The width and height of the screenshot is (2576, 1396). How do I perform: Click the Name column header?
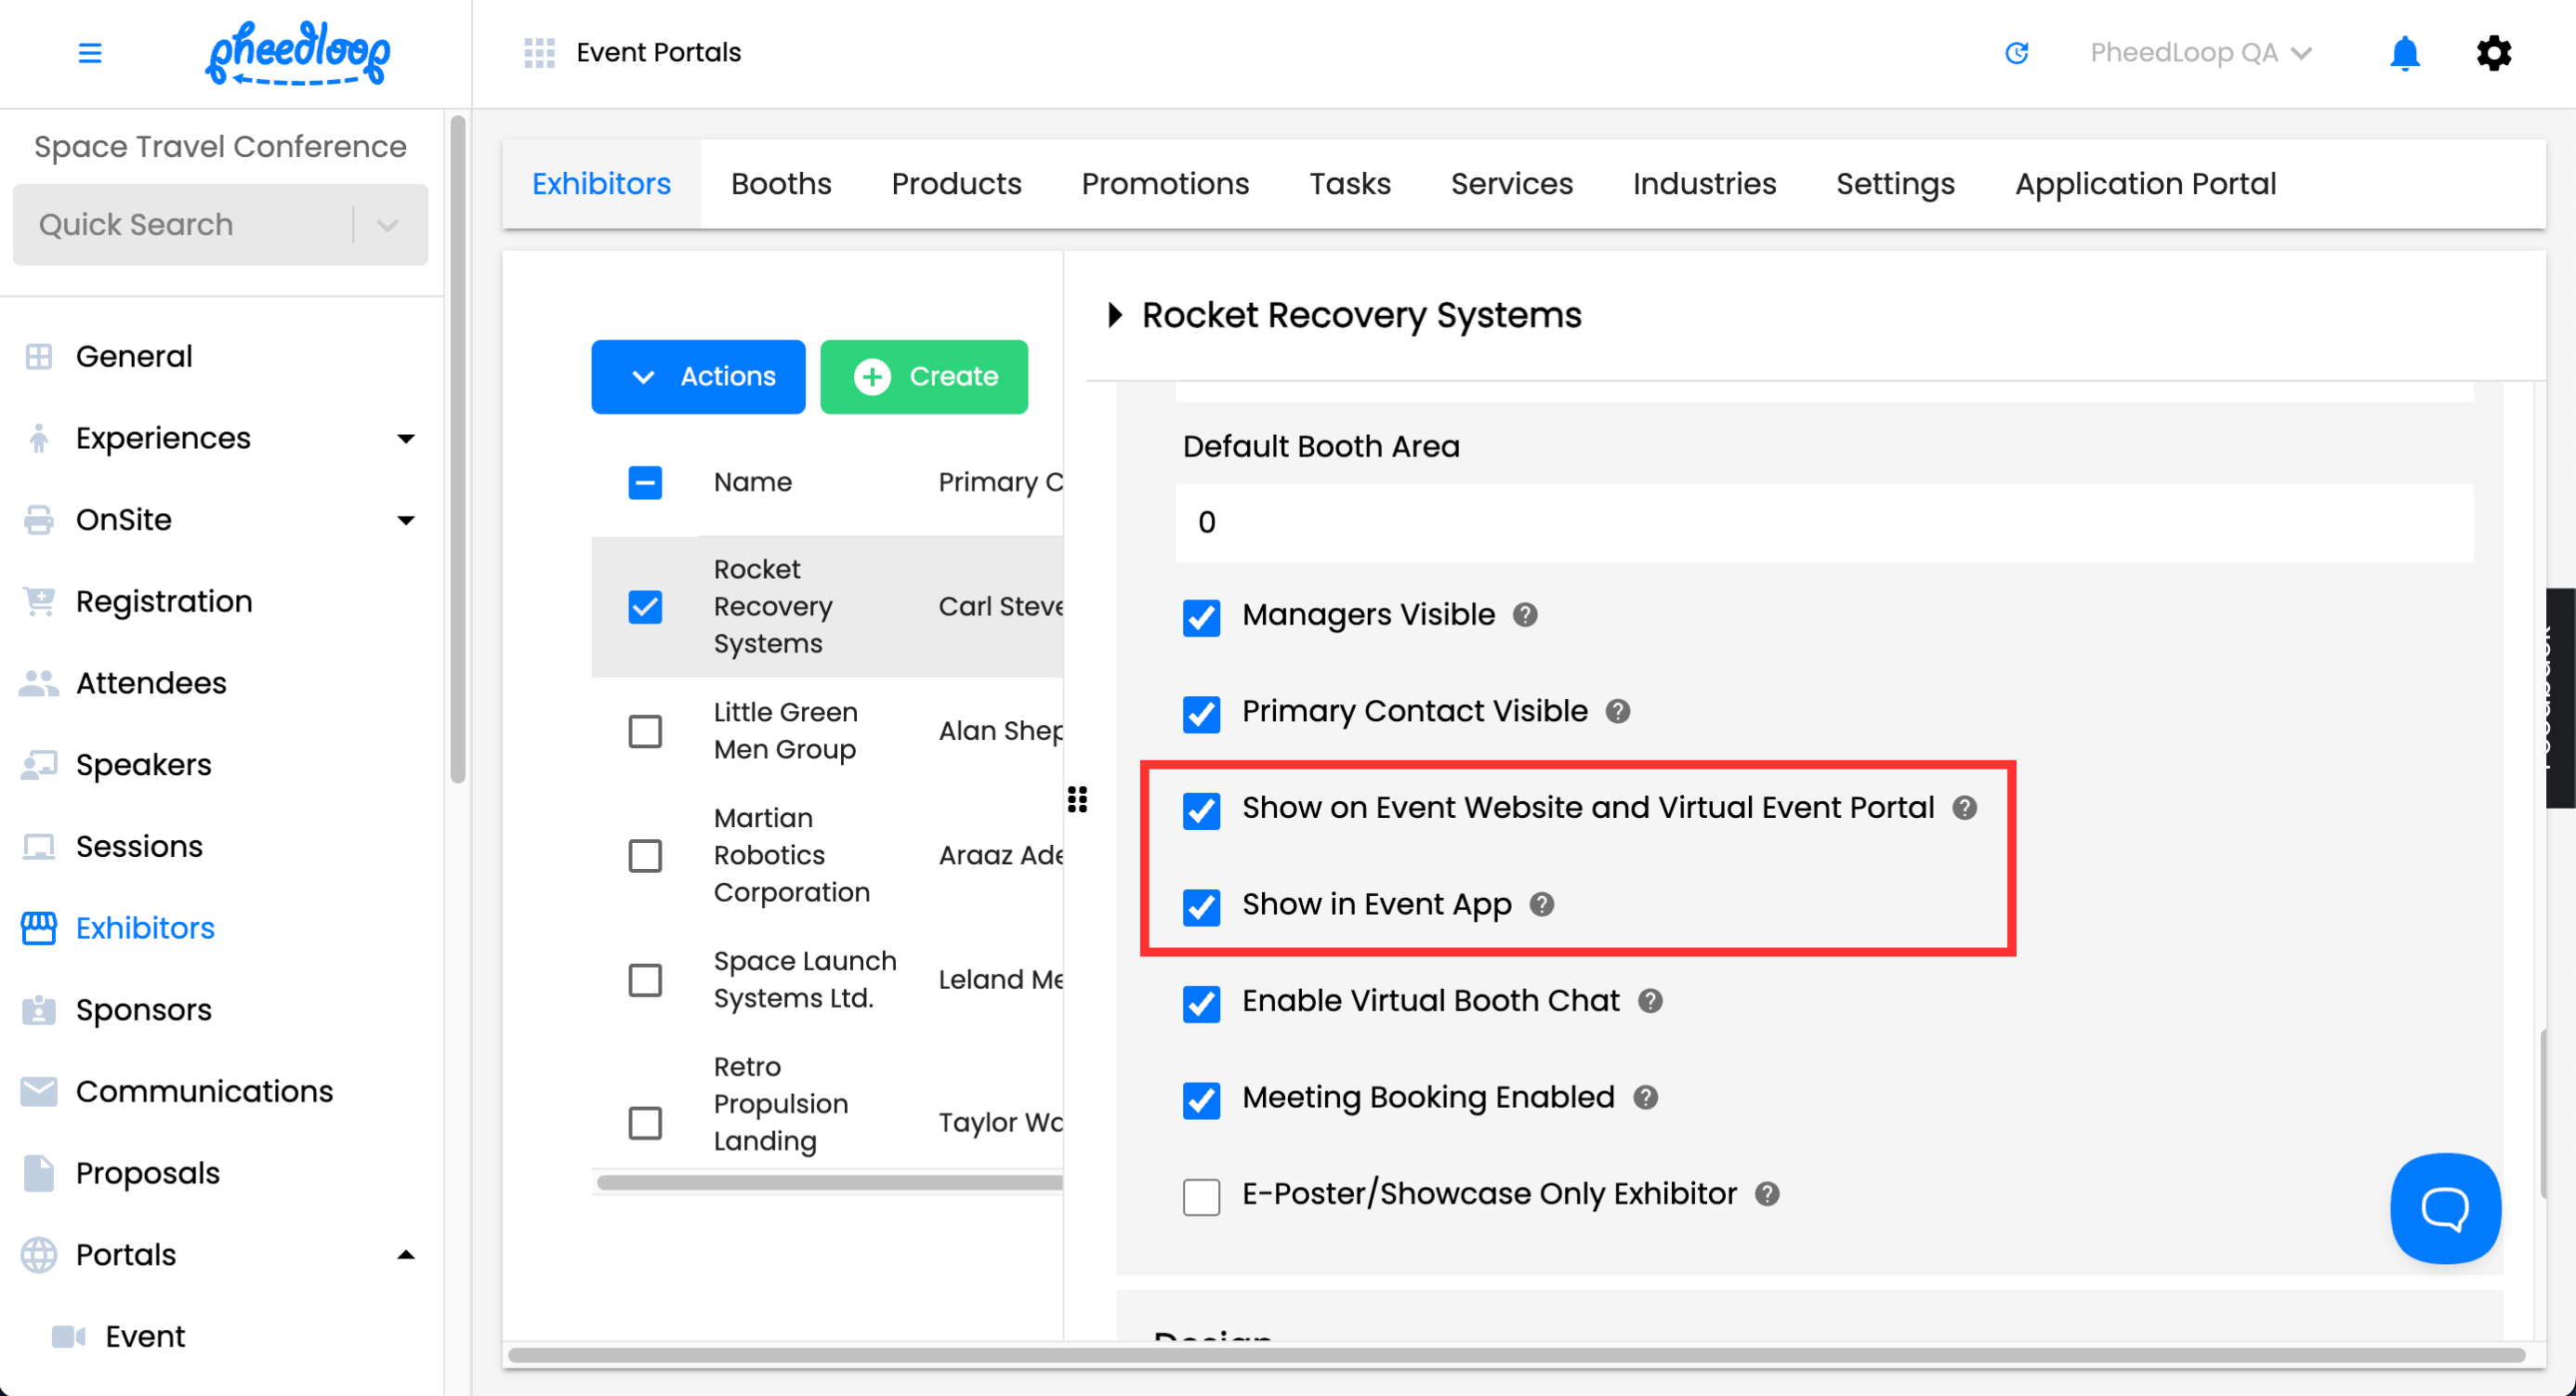752,483
